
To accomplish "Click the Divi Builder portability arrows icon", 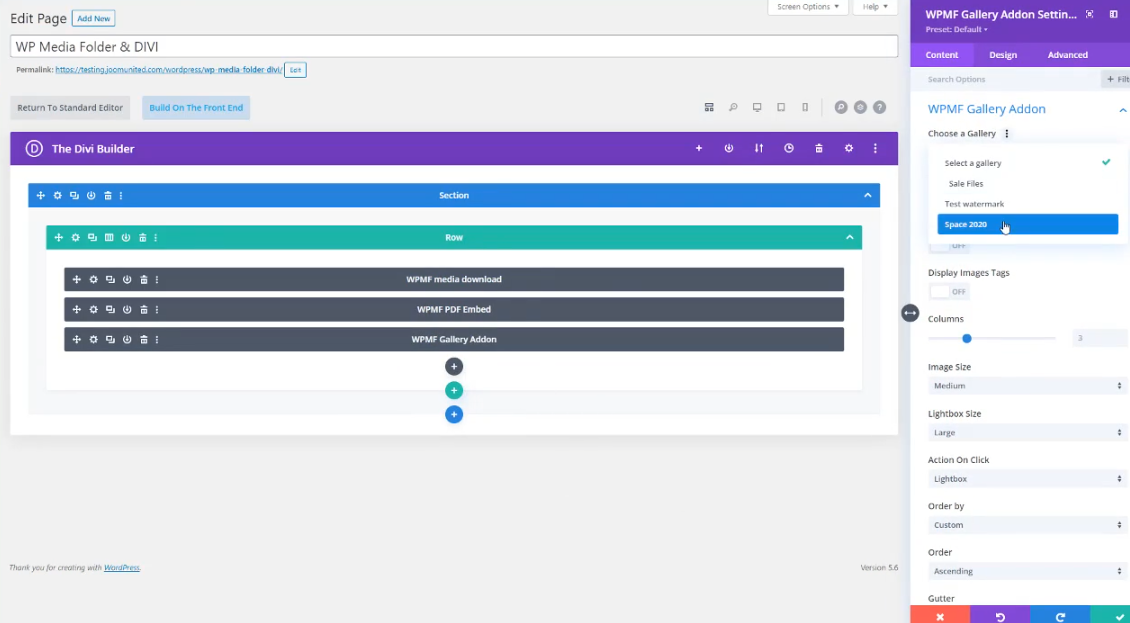I will point(759,148).
